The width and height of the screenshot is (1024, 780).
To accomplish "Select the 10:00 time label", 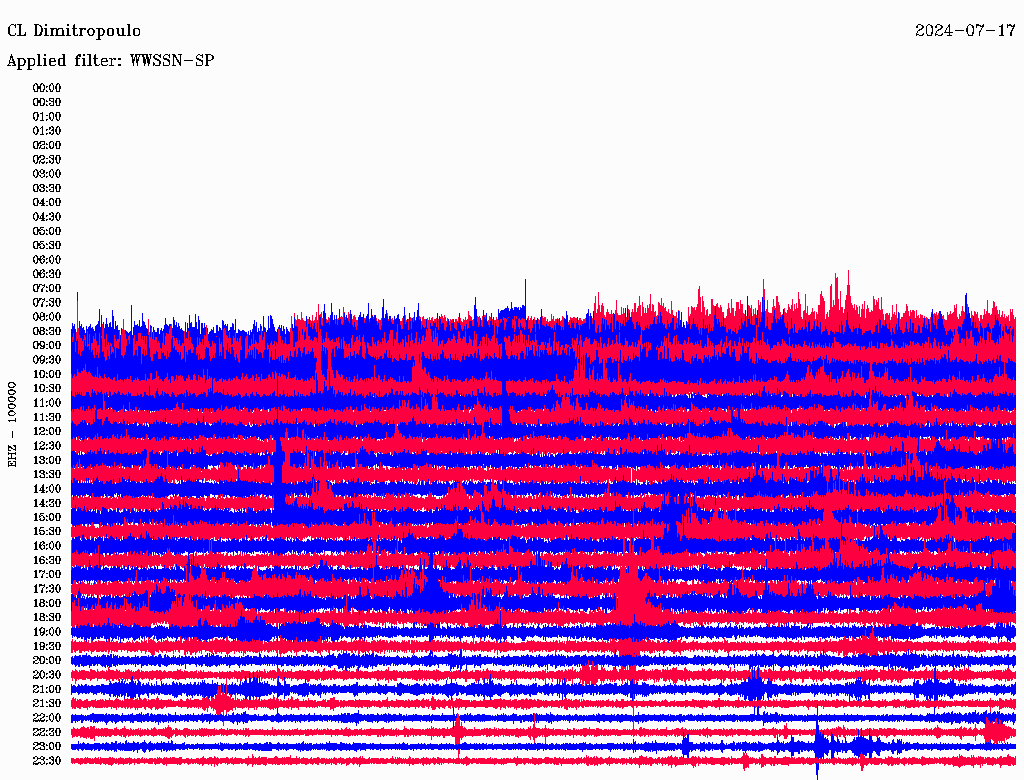I will (47, 374).
